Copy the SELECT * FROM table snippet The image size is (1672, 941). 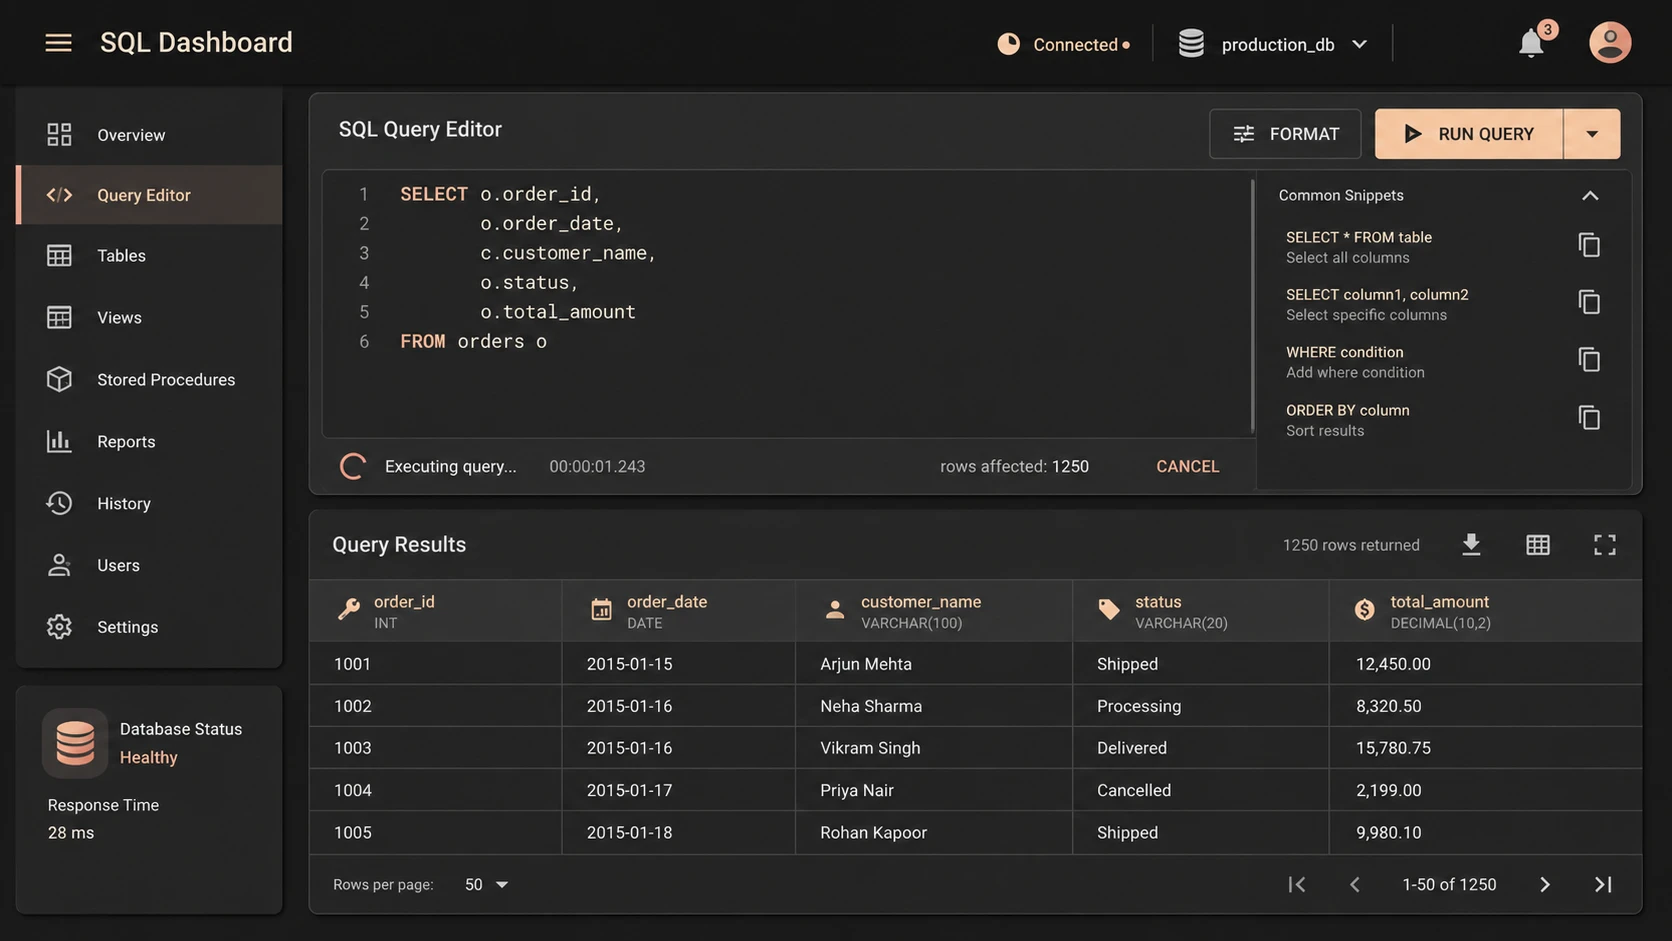point(1589,245)
